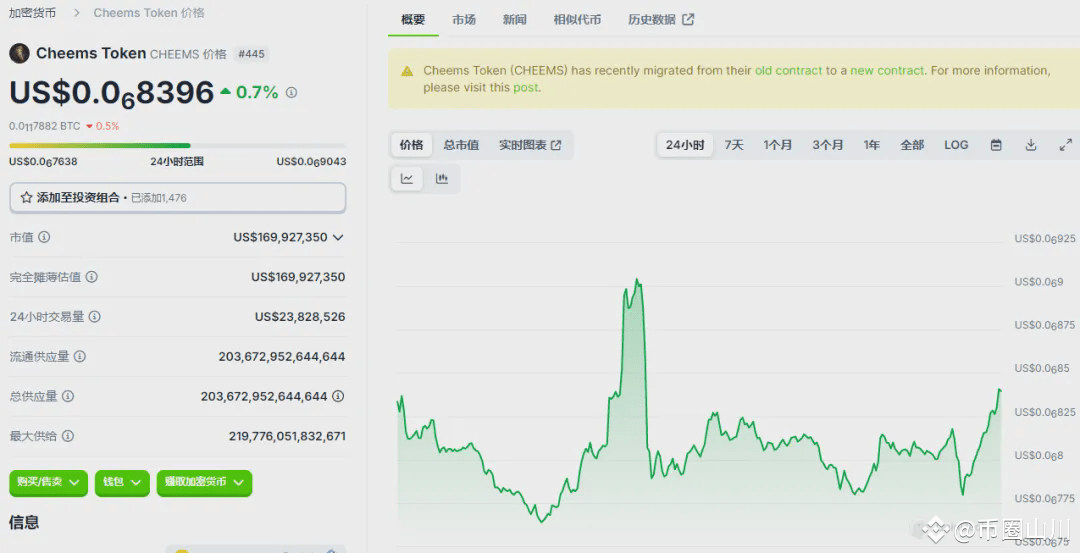
Task: Select the 7天 time range
Action: (x=734, y=145)
